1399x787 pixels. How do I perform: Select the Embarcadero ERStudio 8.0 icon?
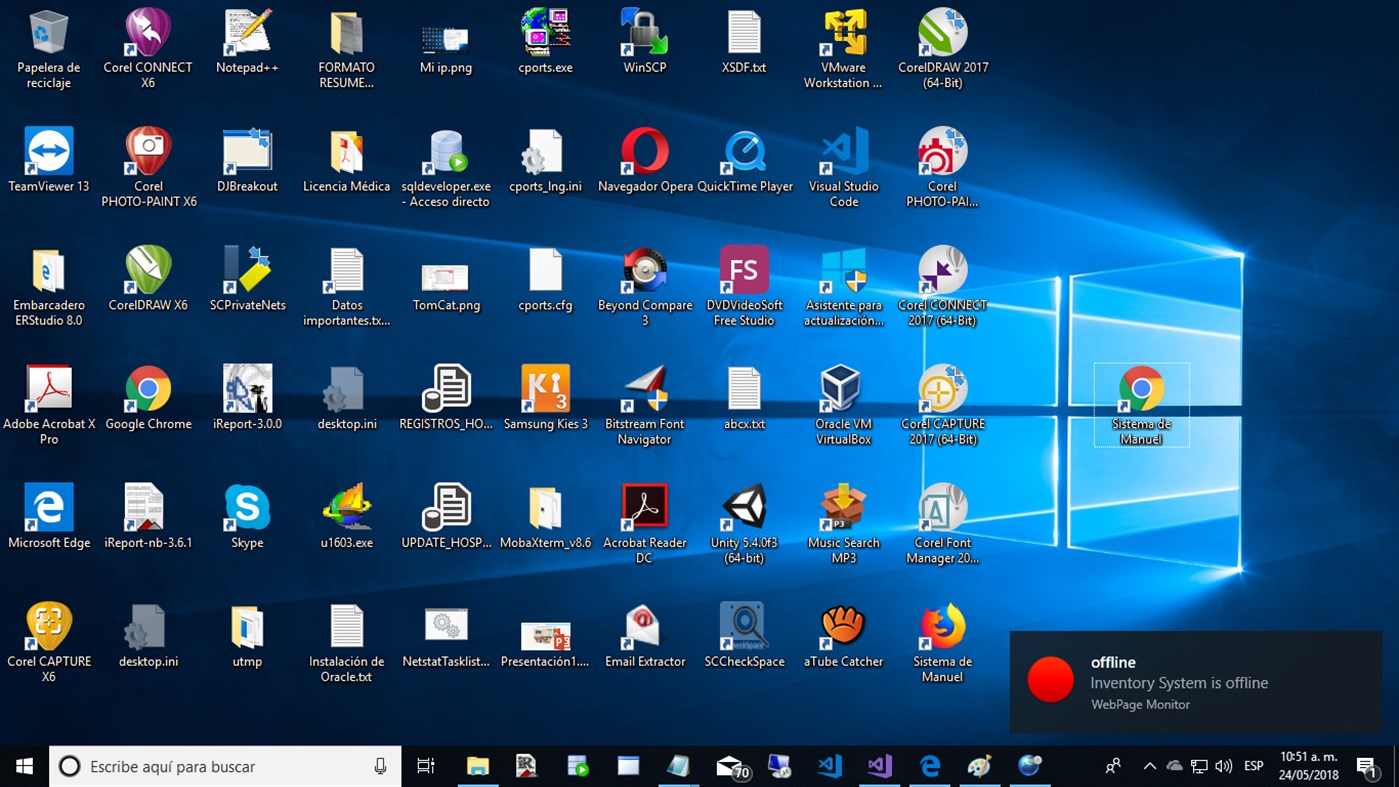[48, 287]
